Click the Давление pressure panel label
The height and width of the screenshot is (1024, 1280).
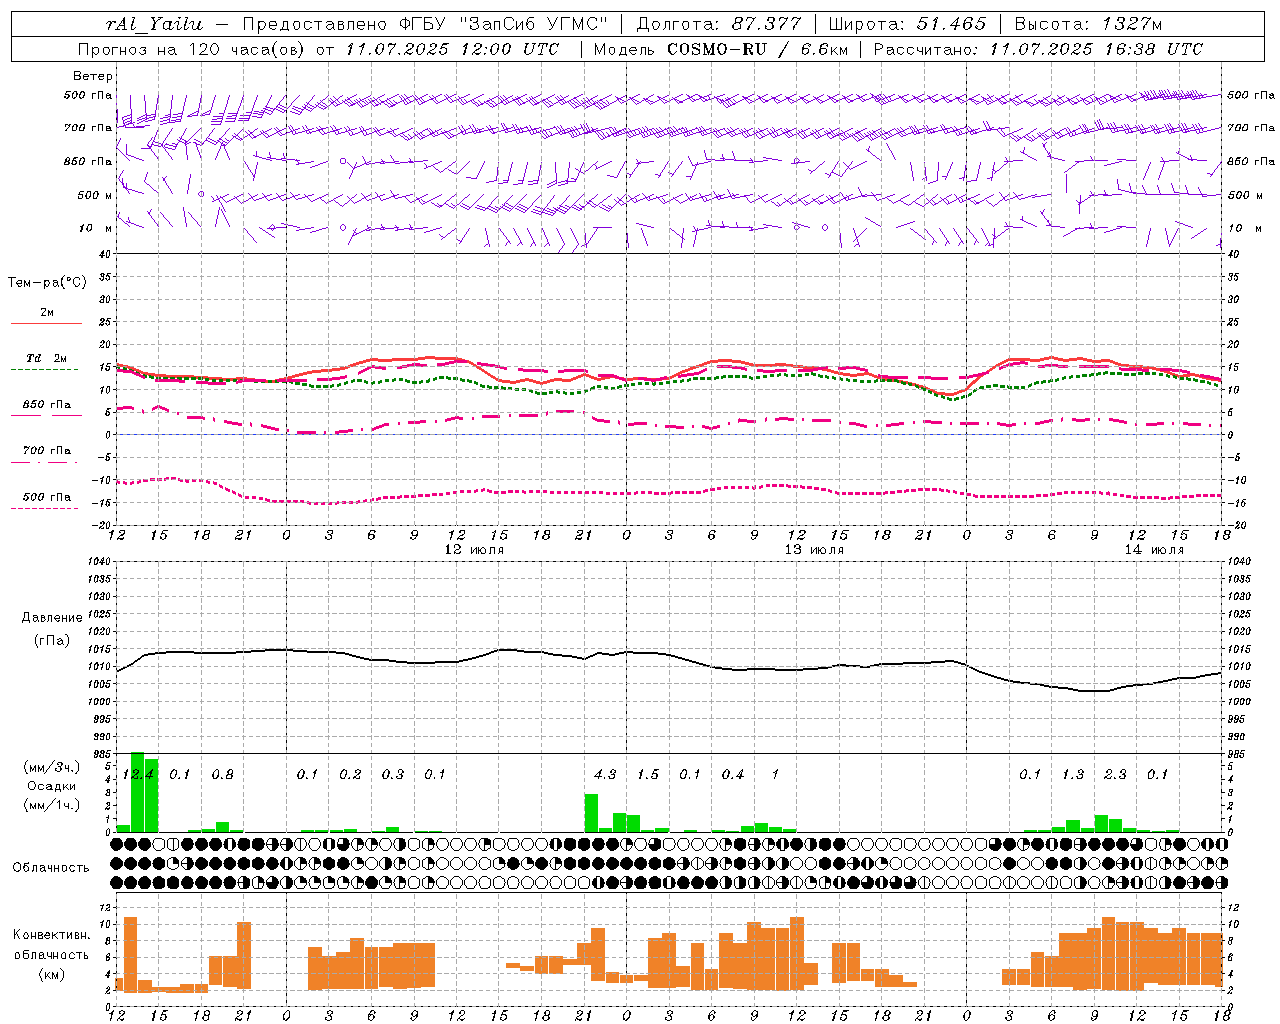pos(52,618)
